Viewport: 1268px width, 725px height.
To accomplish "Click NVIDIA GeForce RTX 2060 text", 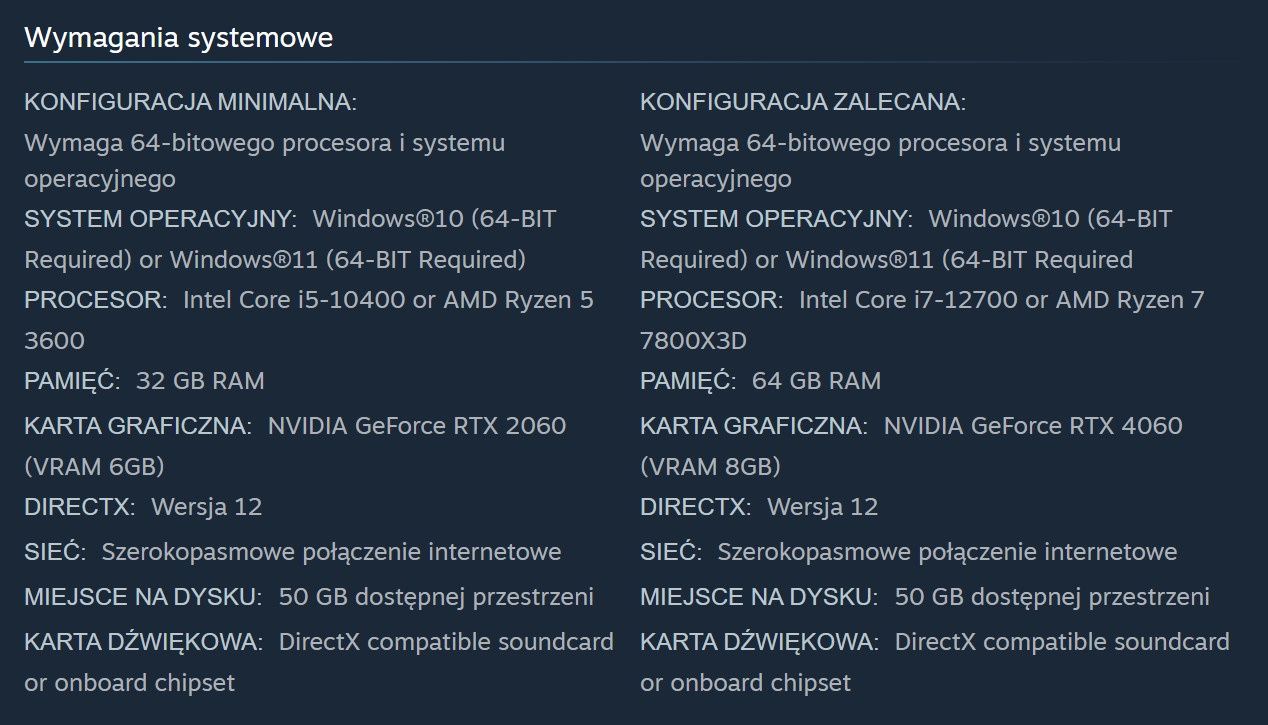I will pos(417,426).
